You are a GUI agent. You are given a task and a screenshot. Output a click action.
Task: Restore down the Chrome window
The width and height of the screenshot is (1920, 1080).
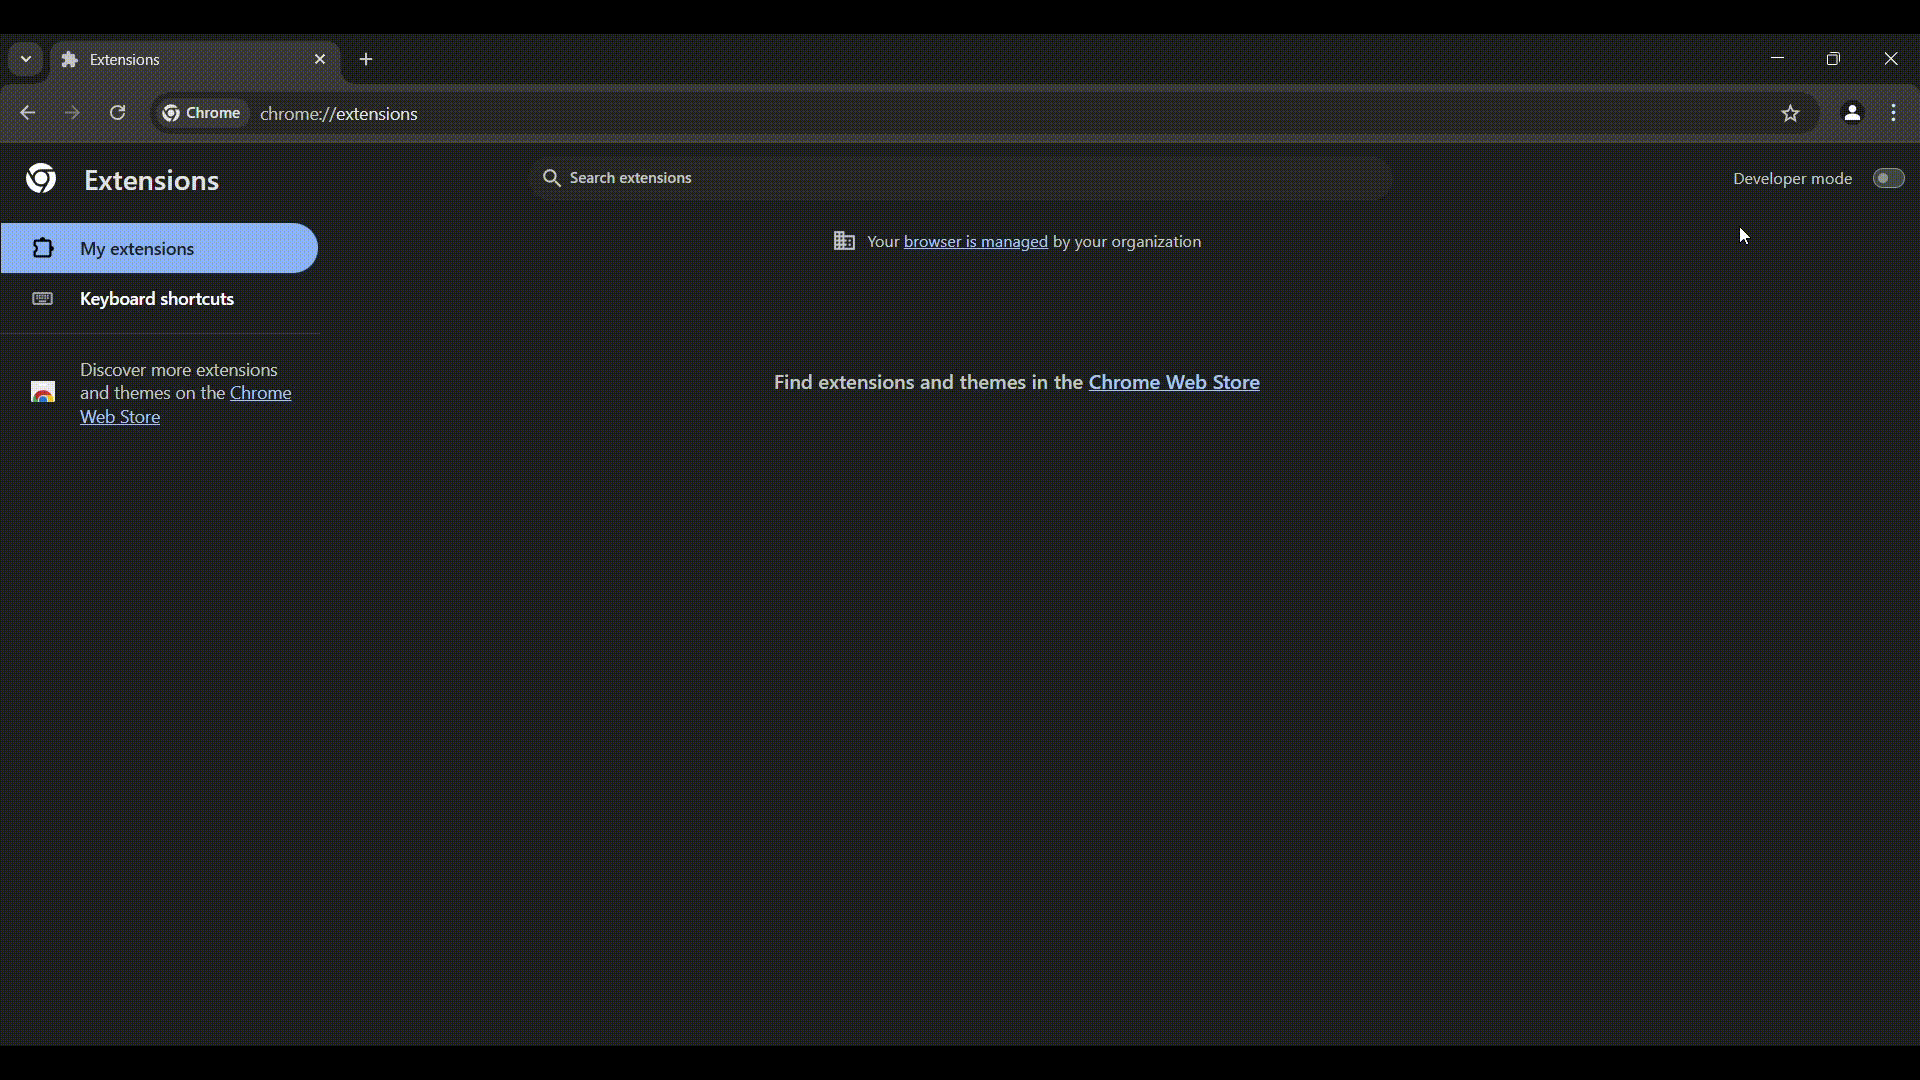1833,59
